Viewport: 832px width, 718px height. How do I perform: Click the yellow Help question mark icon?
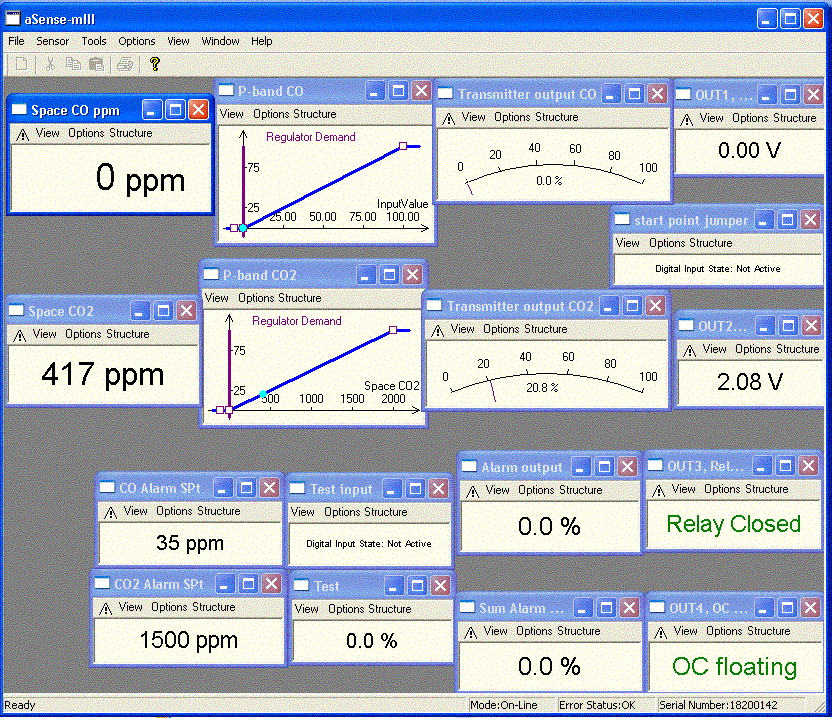point(154,64)
